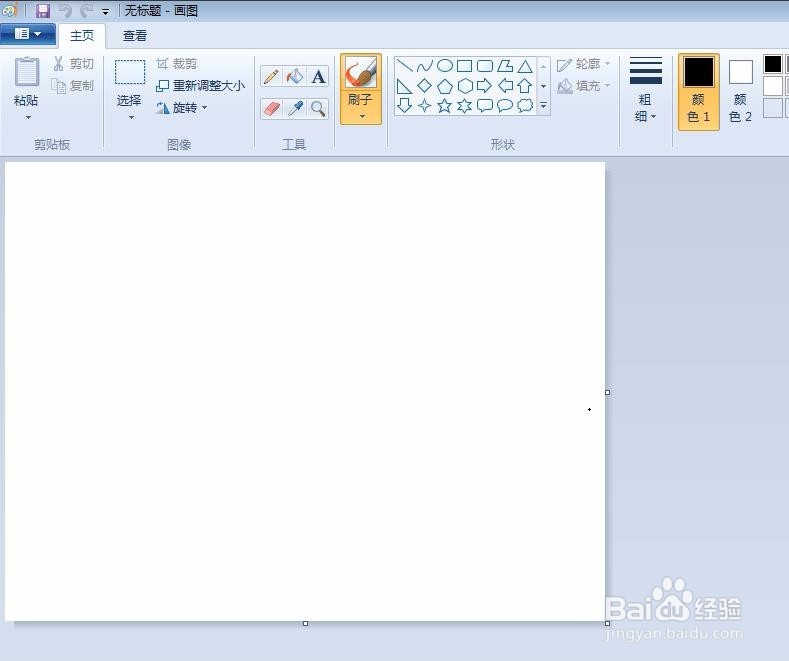Choose the Line shape
The height and width of the screenshot is (661, 789).
pos(404,66)
